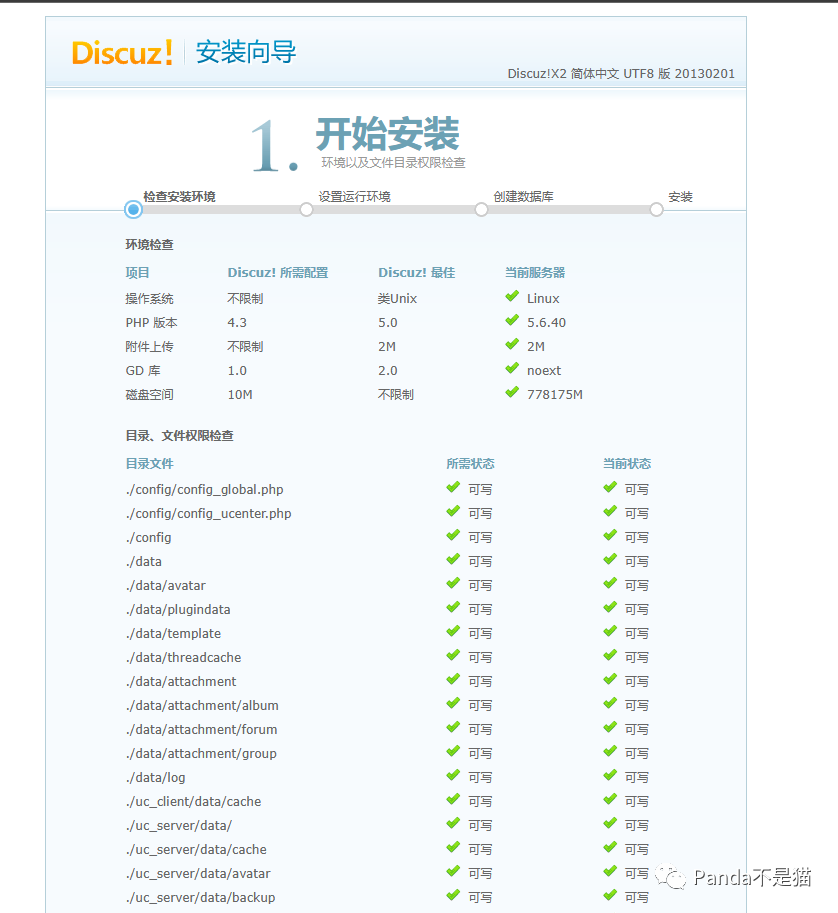Screen dimensions: 838x913
Task: Click required-status check for ./config/config_ucenter.php
Action: coord(453,512)
